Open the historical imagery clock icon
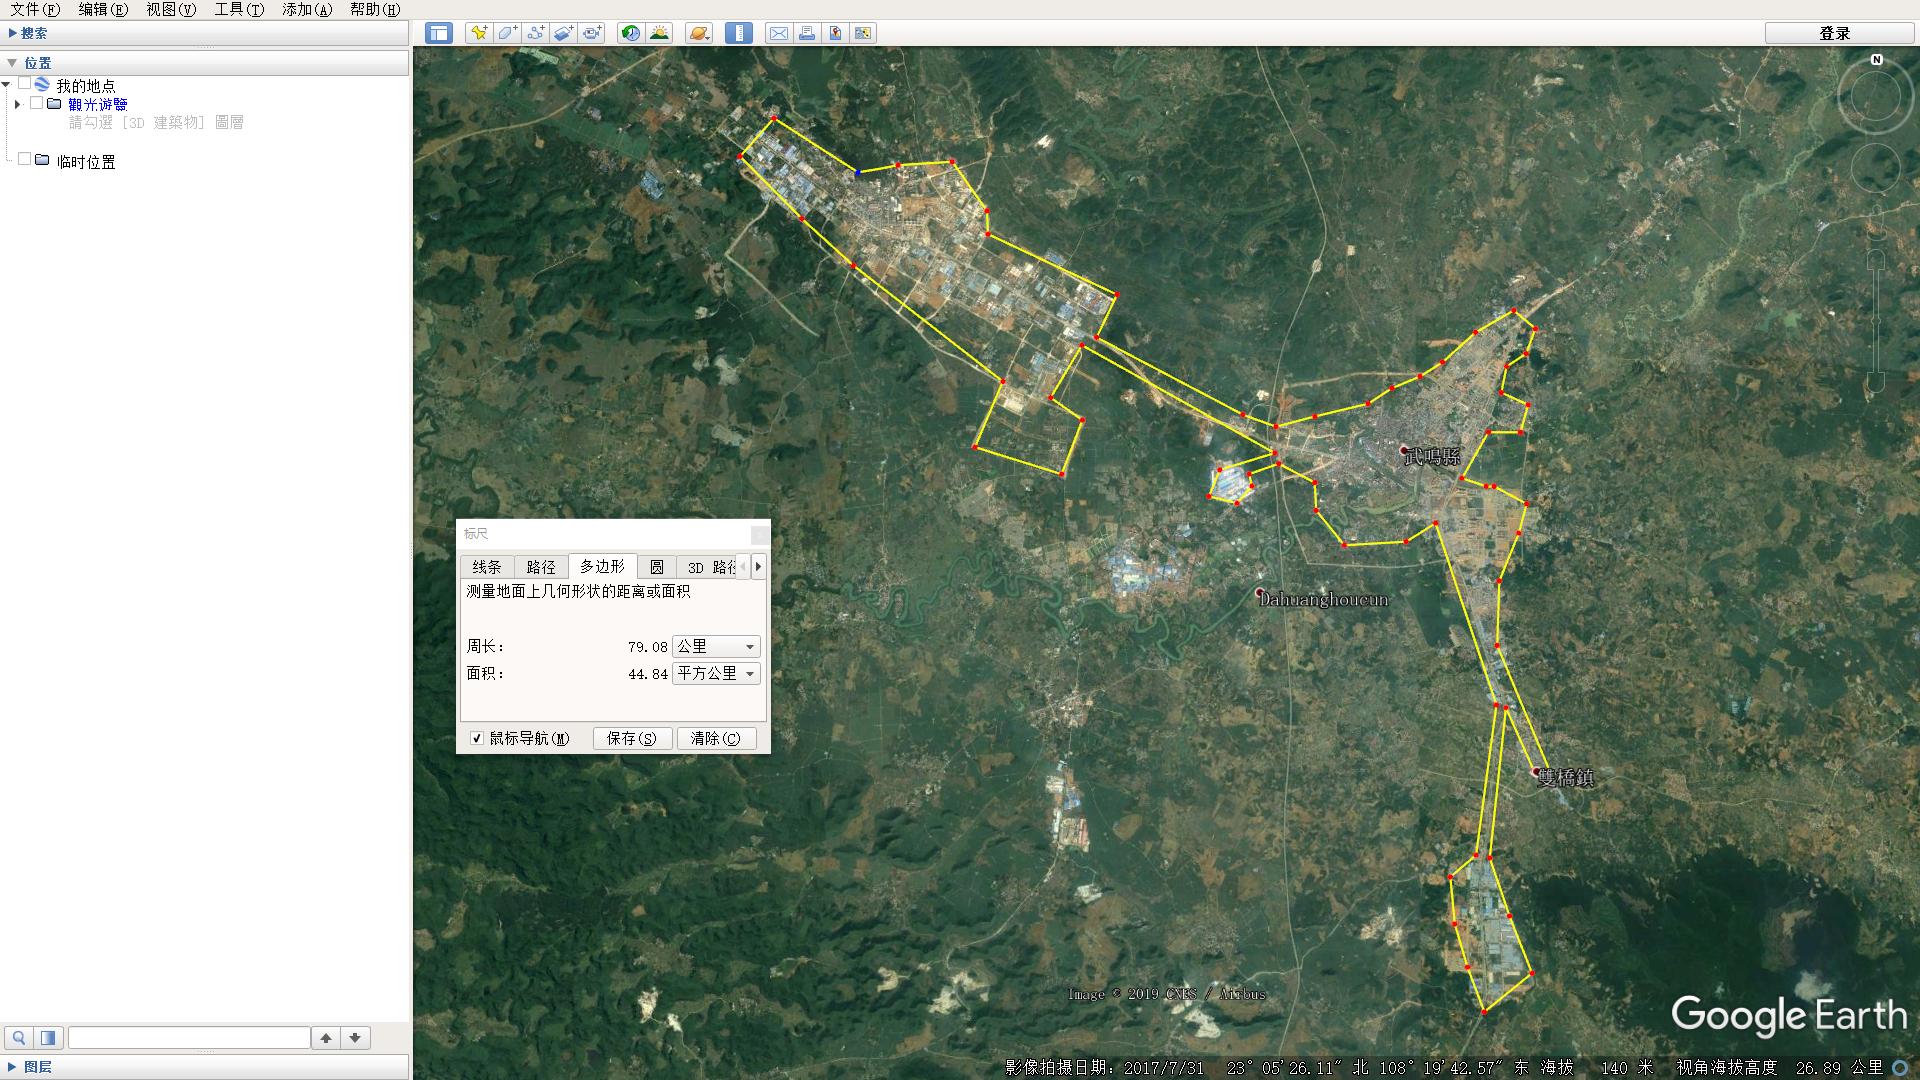 point(631,33)
